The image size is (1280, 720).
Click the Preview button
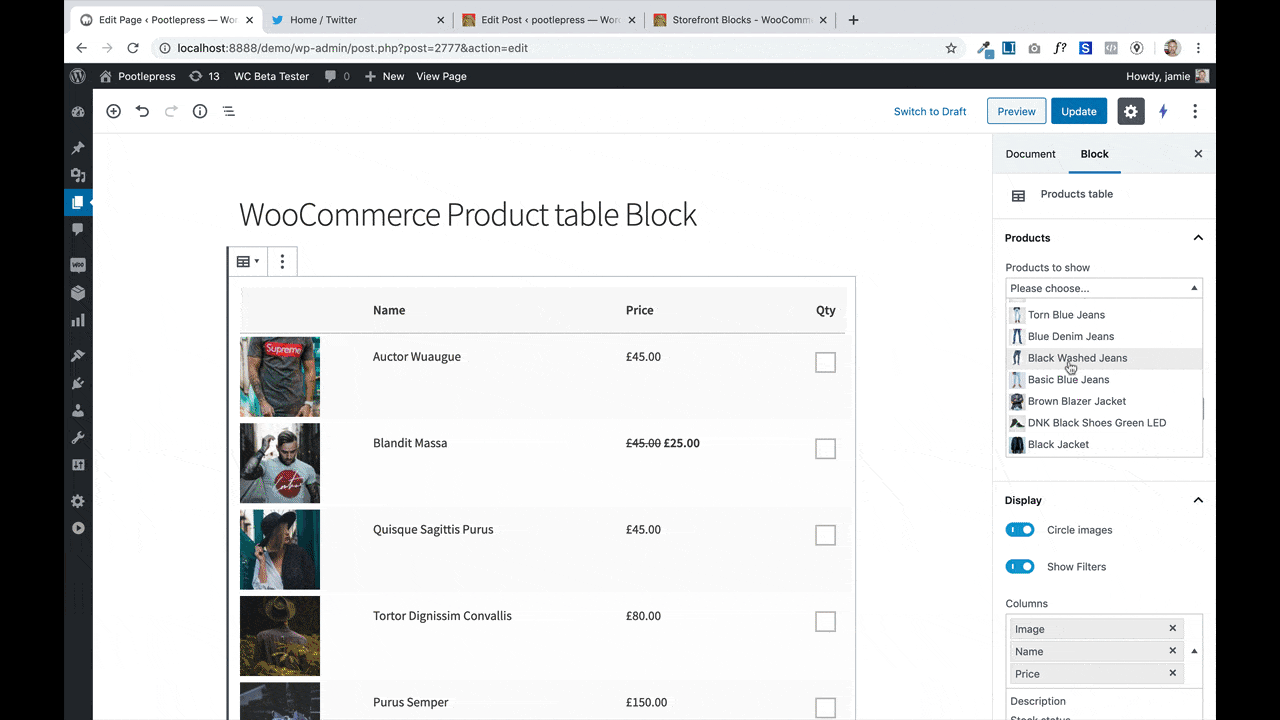(x=1016, y=111)
